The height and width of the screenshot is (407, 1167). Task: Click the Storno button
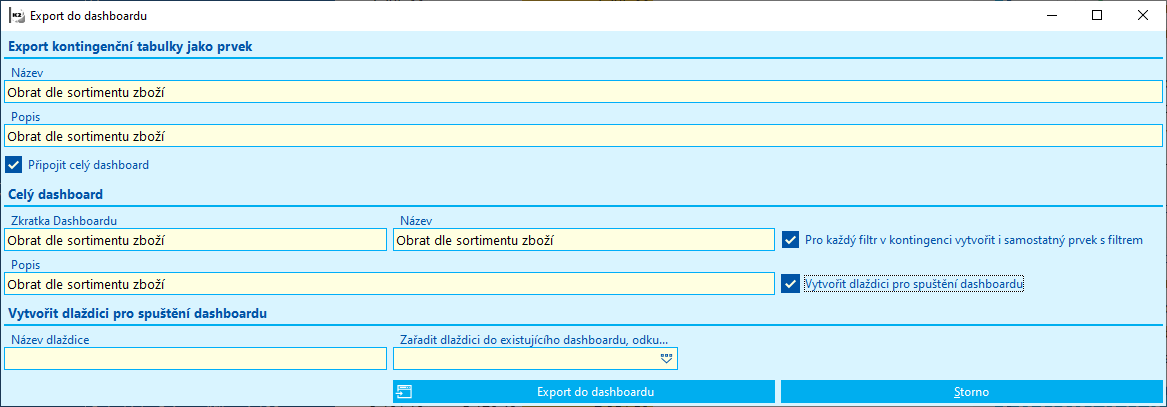(x=972, y=392)
